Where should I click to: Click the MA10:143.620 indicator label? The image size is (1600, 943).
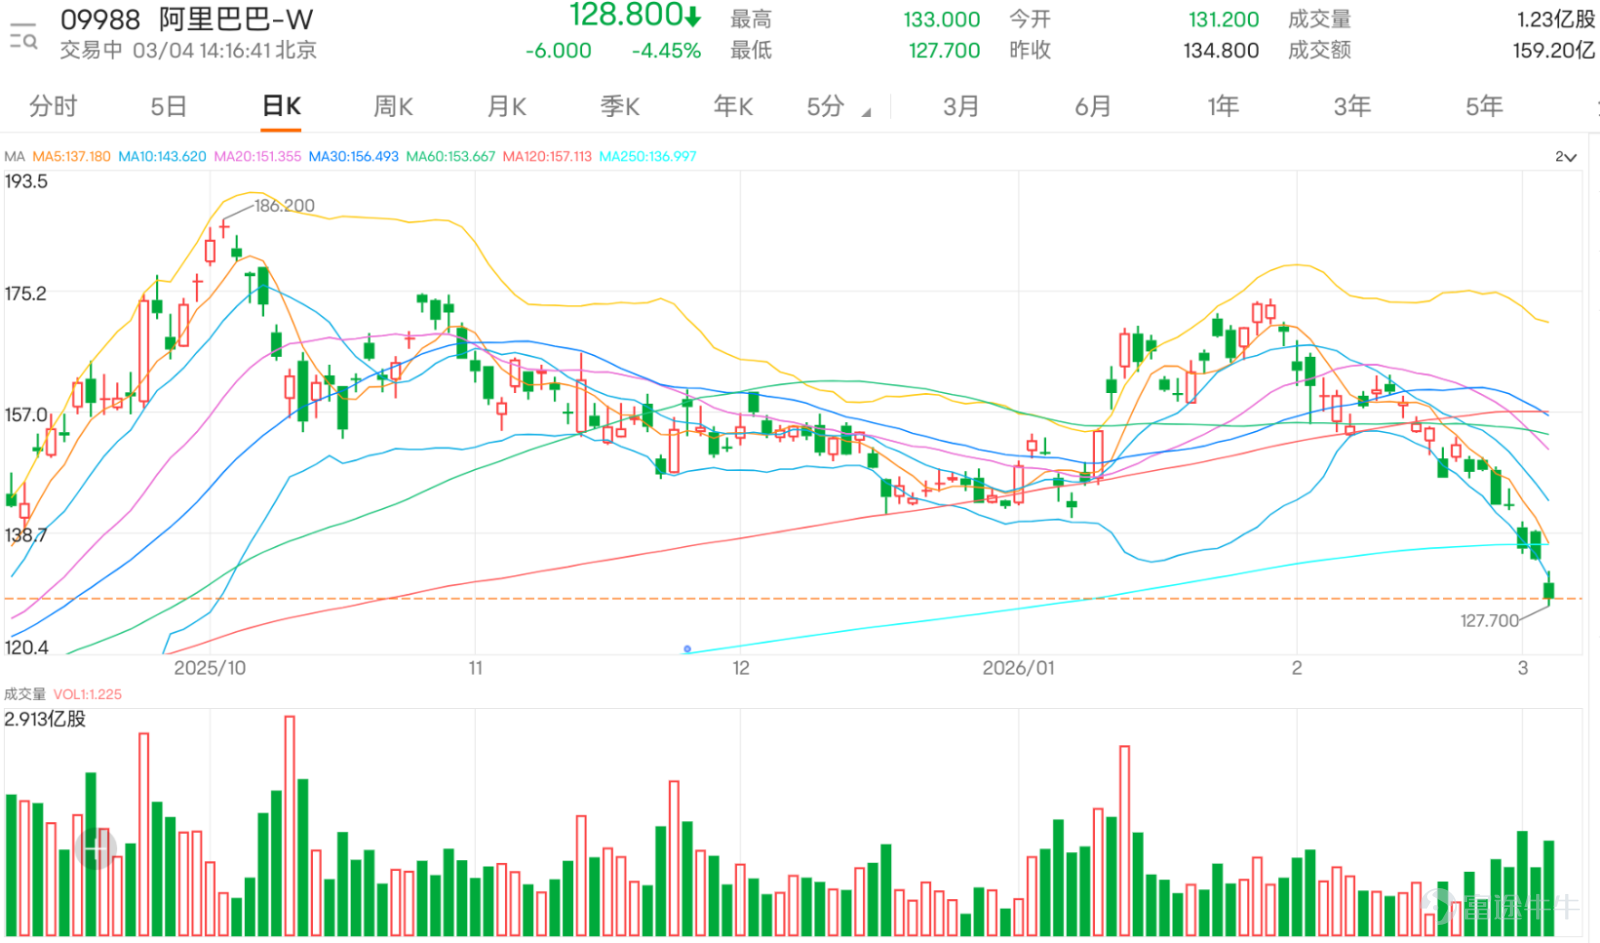(162, 157)
